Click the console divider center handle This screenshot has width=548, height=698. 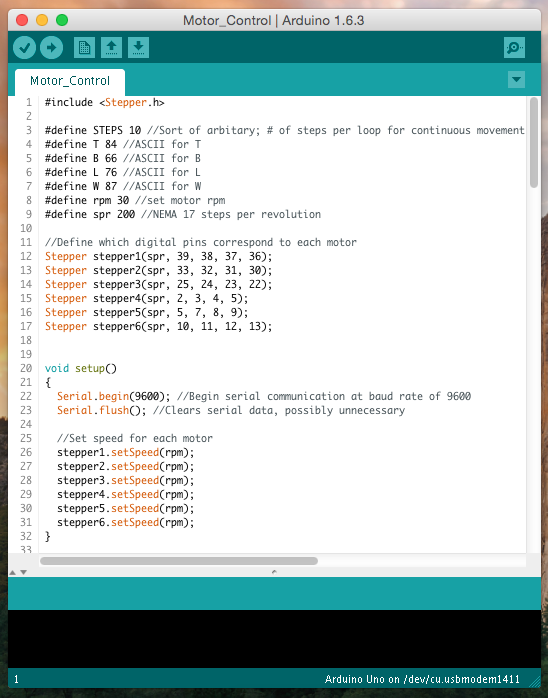point(274,572)
